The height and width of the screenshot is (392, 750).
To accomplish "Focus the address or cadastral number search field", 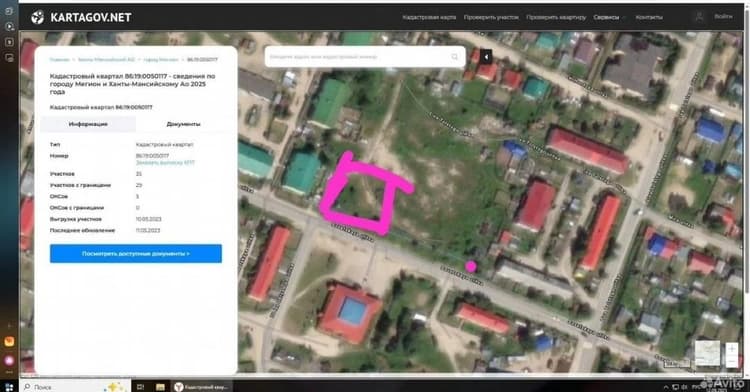I will coord(359,57).
